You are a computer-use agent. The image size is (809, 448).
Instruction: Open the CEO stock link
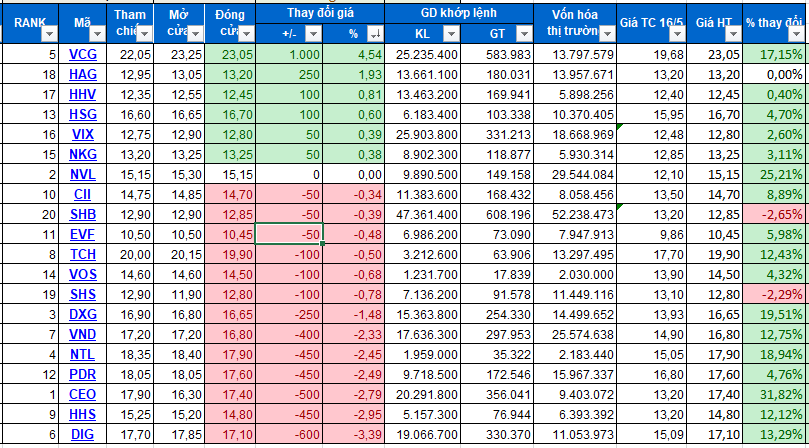click(83, 395)
